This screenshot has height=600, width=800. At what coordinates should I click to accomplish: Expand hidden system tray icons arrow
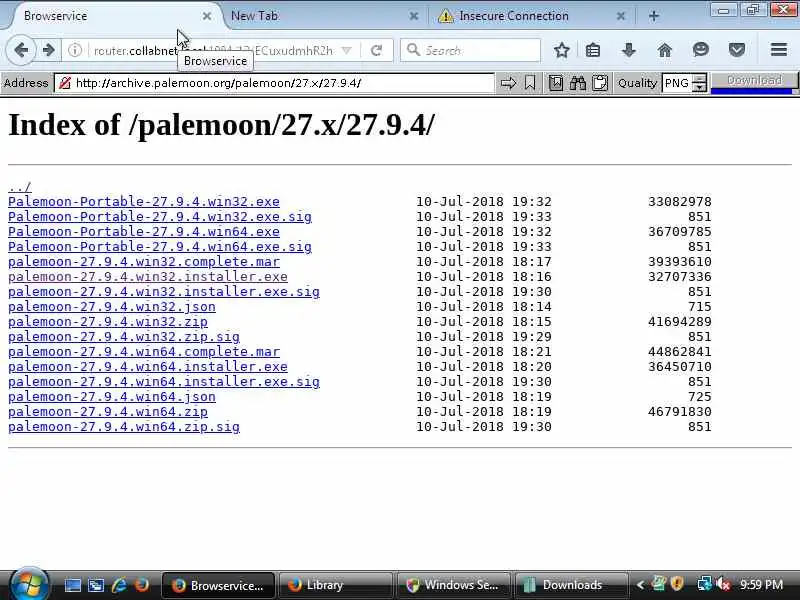pyautogui.click(x=640, y=585)
